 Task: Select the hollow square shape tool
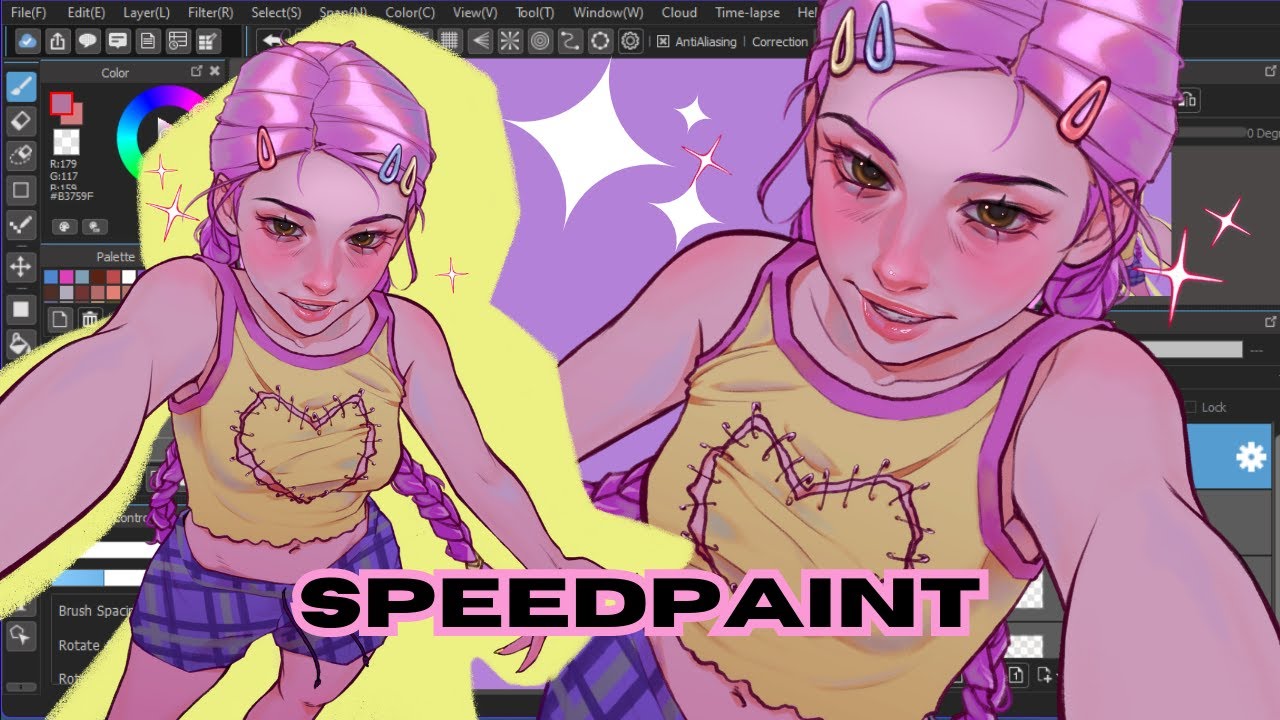pyautogui.click(x=21, y=190)
